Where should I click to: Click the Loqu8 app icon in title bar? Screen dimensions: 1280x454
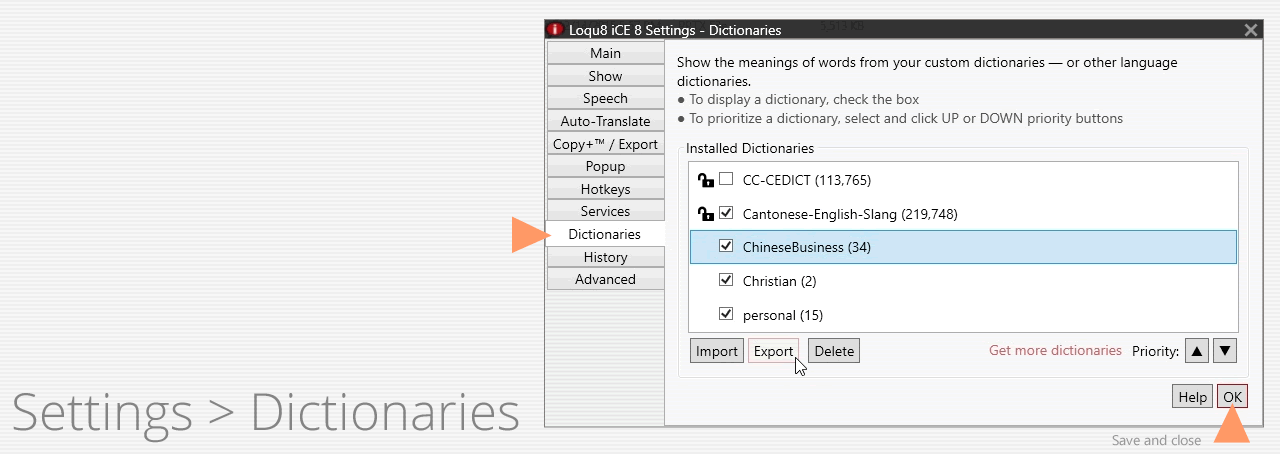coord(556,30)
